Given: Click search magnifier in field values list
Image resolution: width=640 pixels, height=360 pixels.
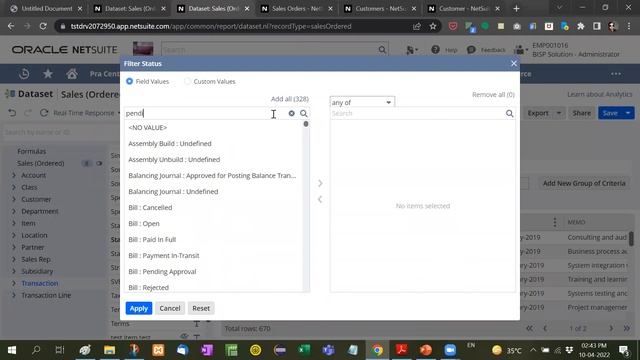Looking at the screenshot, I should [304, 113].
